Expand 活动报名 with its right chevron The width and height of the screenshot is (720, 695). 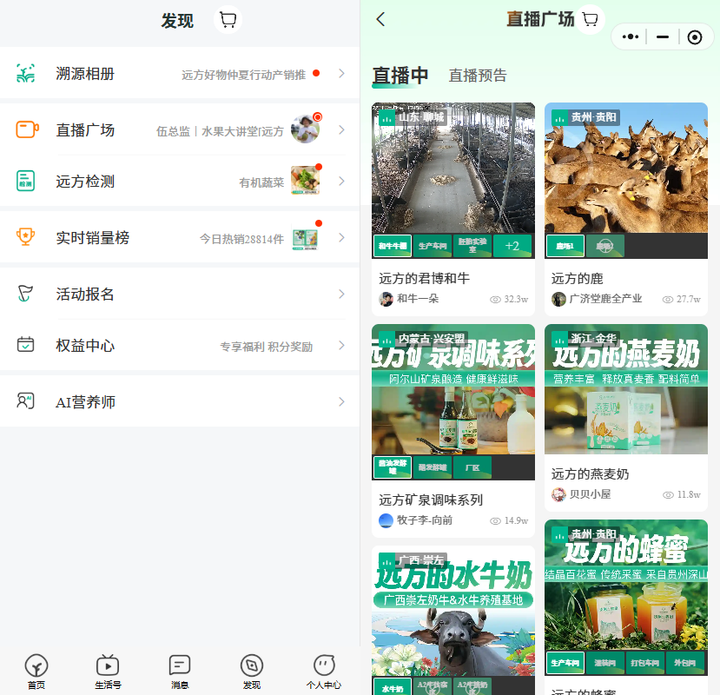pyautogui.click(x=341, y=294)
